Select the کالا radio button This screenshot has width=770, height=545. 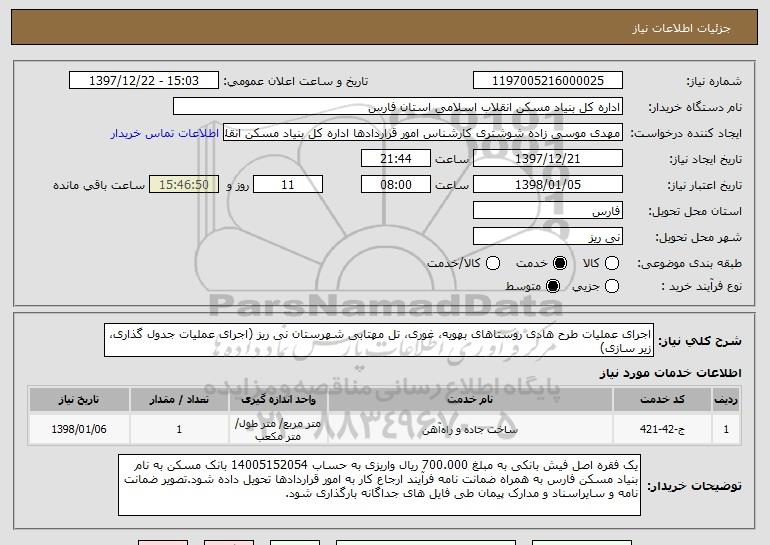click(612, 263)
